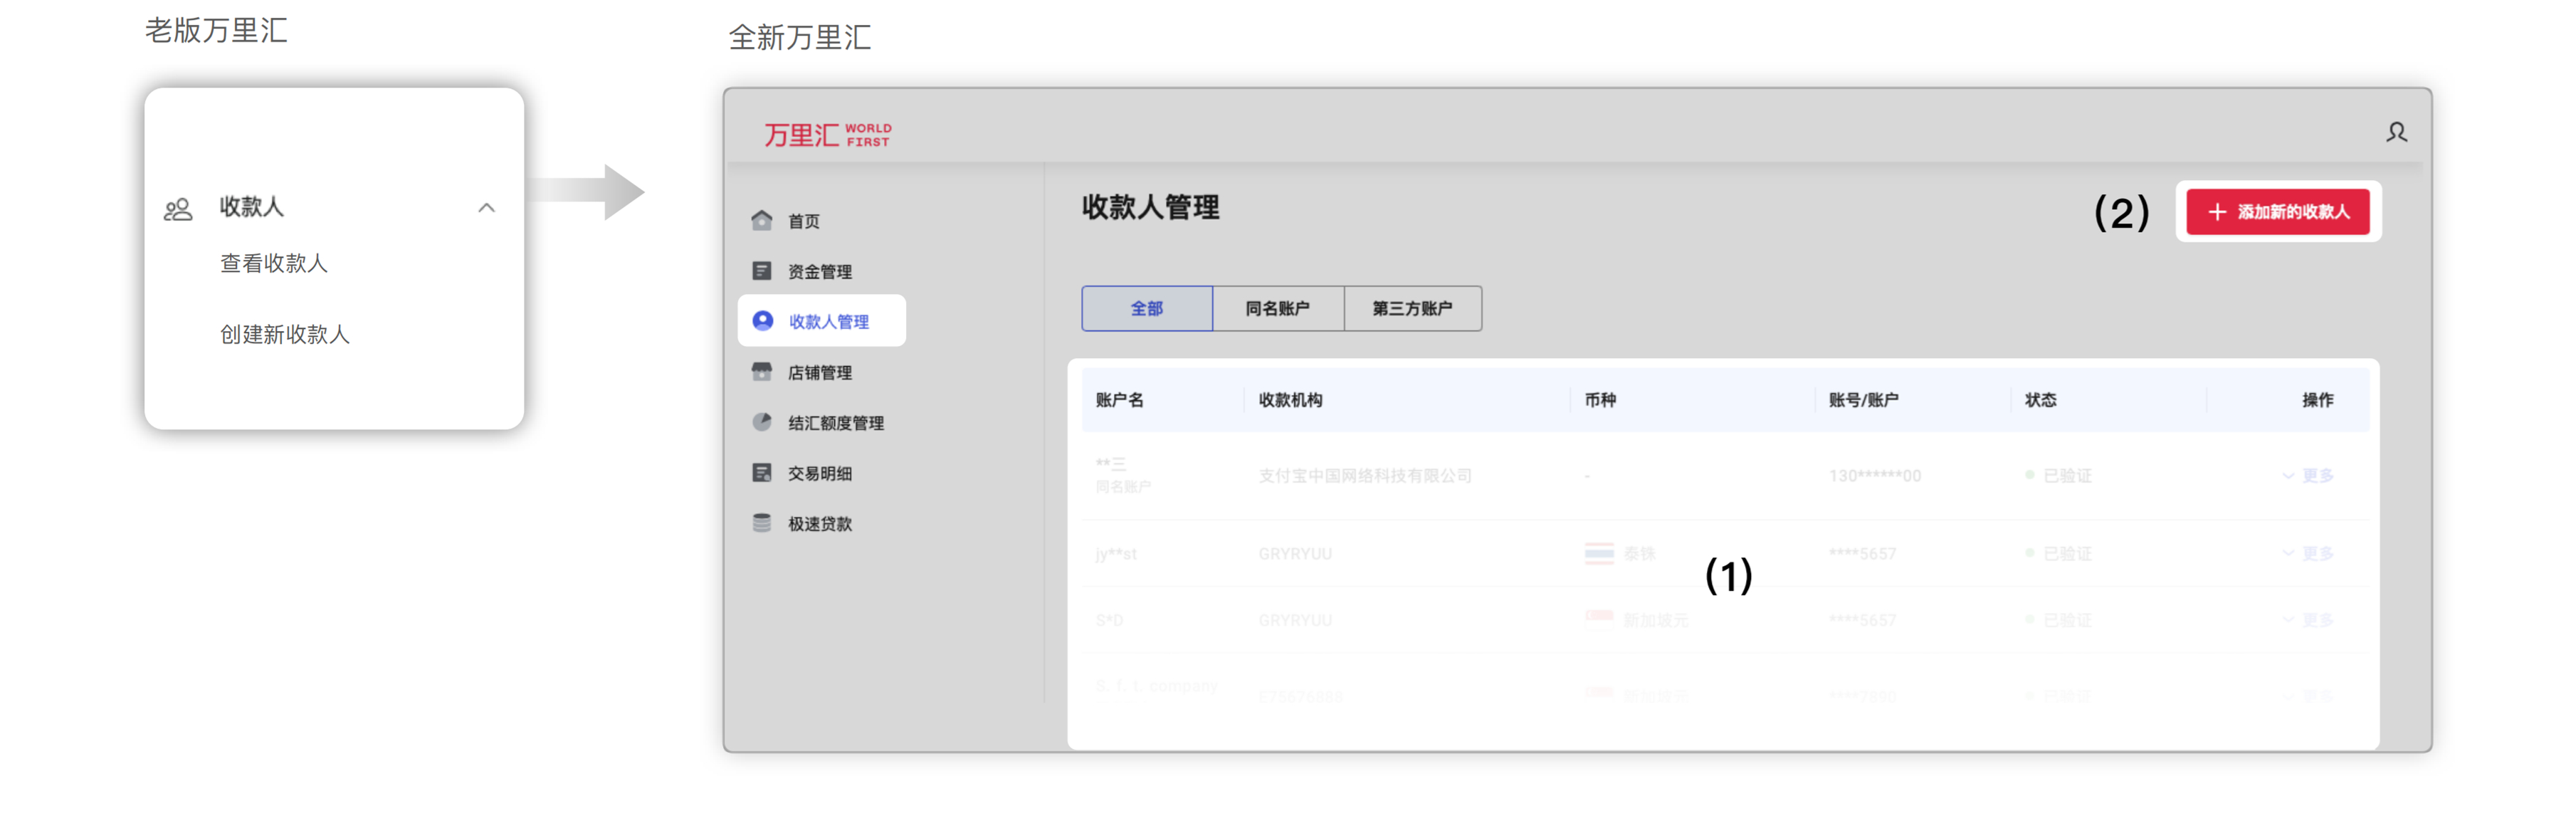Click the 状态 column header
The width and height of the screenshot is (2576, 823).
[2040, 400]
